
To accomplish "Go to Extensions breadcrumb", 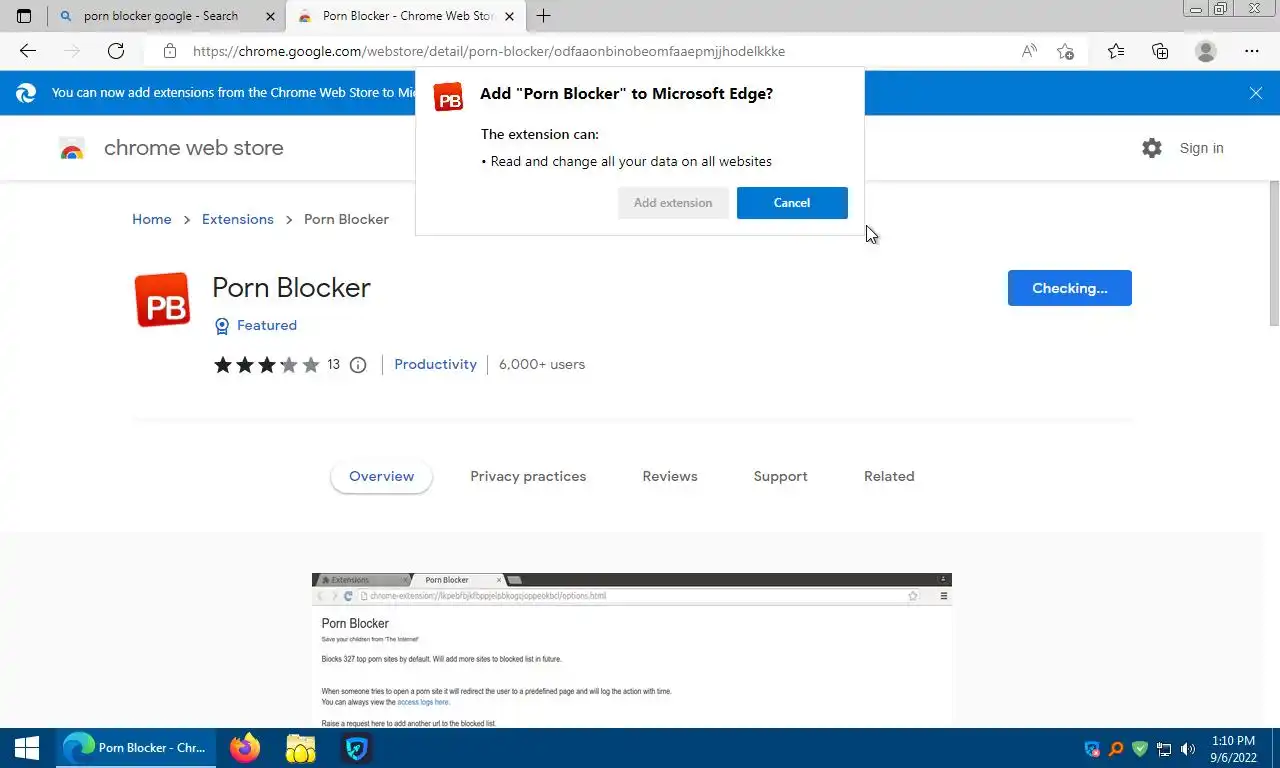I will (238, 219).
